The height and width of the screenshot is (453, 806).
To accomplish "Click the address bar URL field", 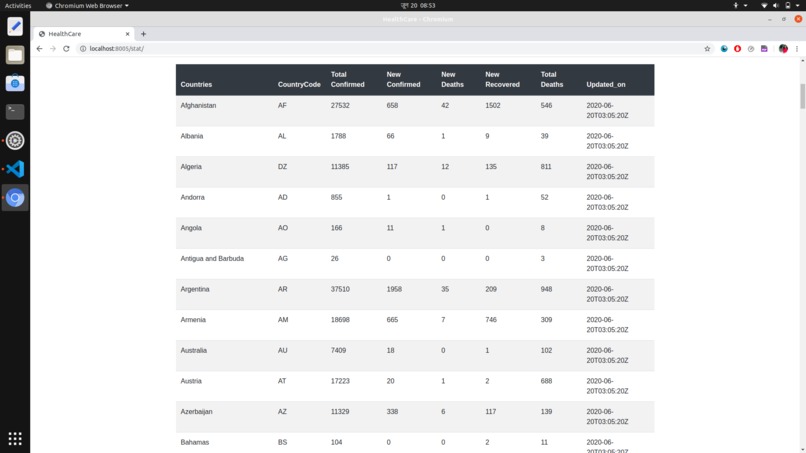I will (x=391, y=48).
